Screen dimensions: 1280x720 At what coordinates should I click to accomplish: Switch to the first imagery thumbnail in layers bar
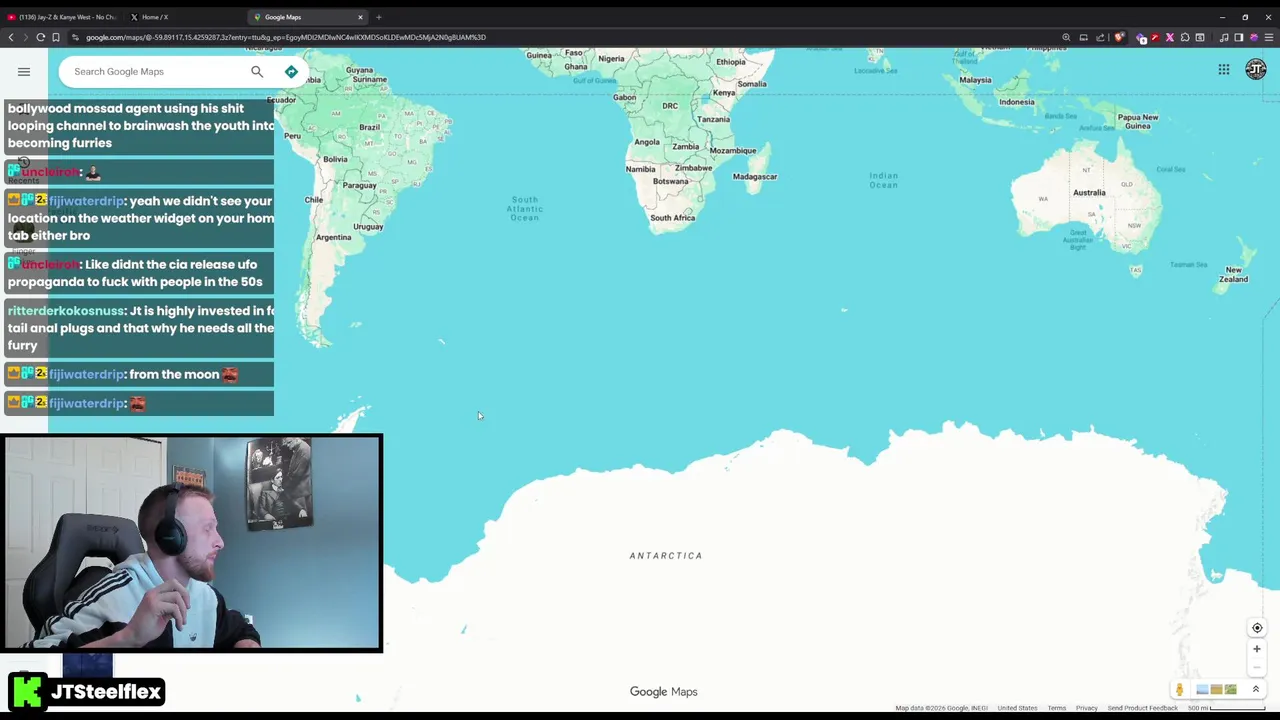point(1202,689)
